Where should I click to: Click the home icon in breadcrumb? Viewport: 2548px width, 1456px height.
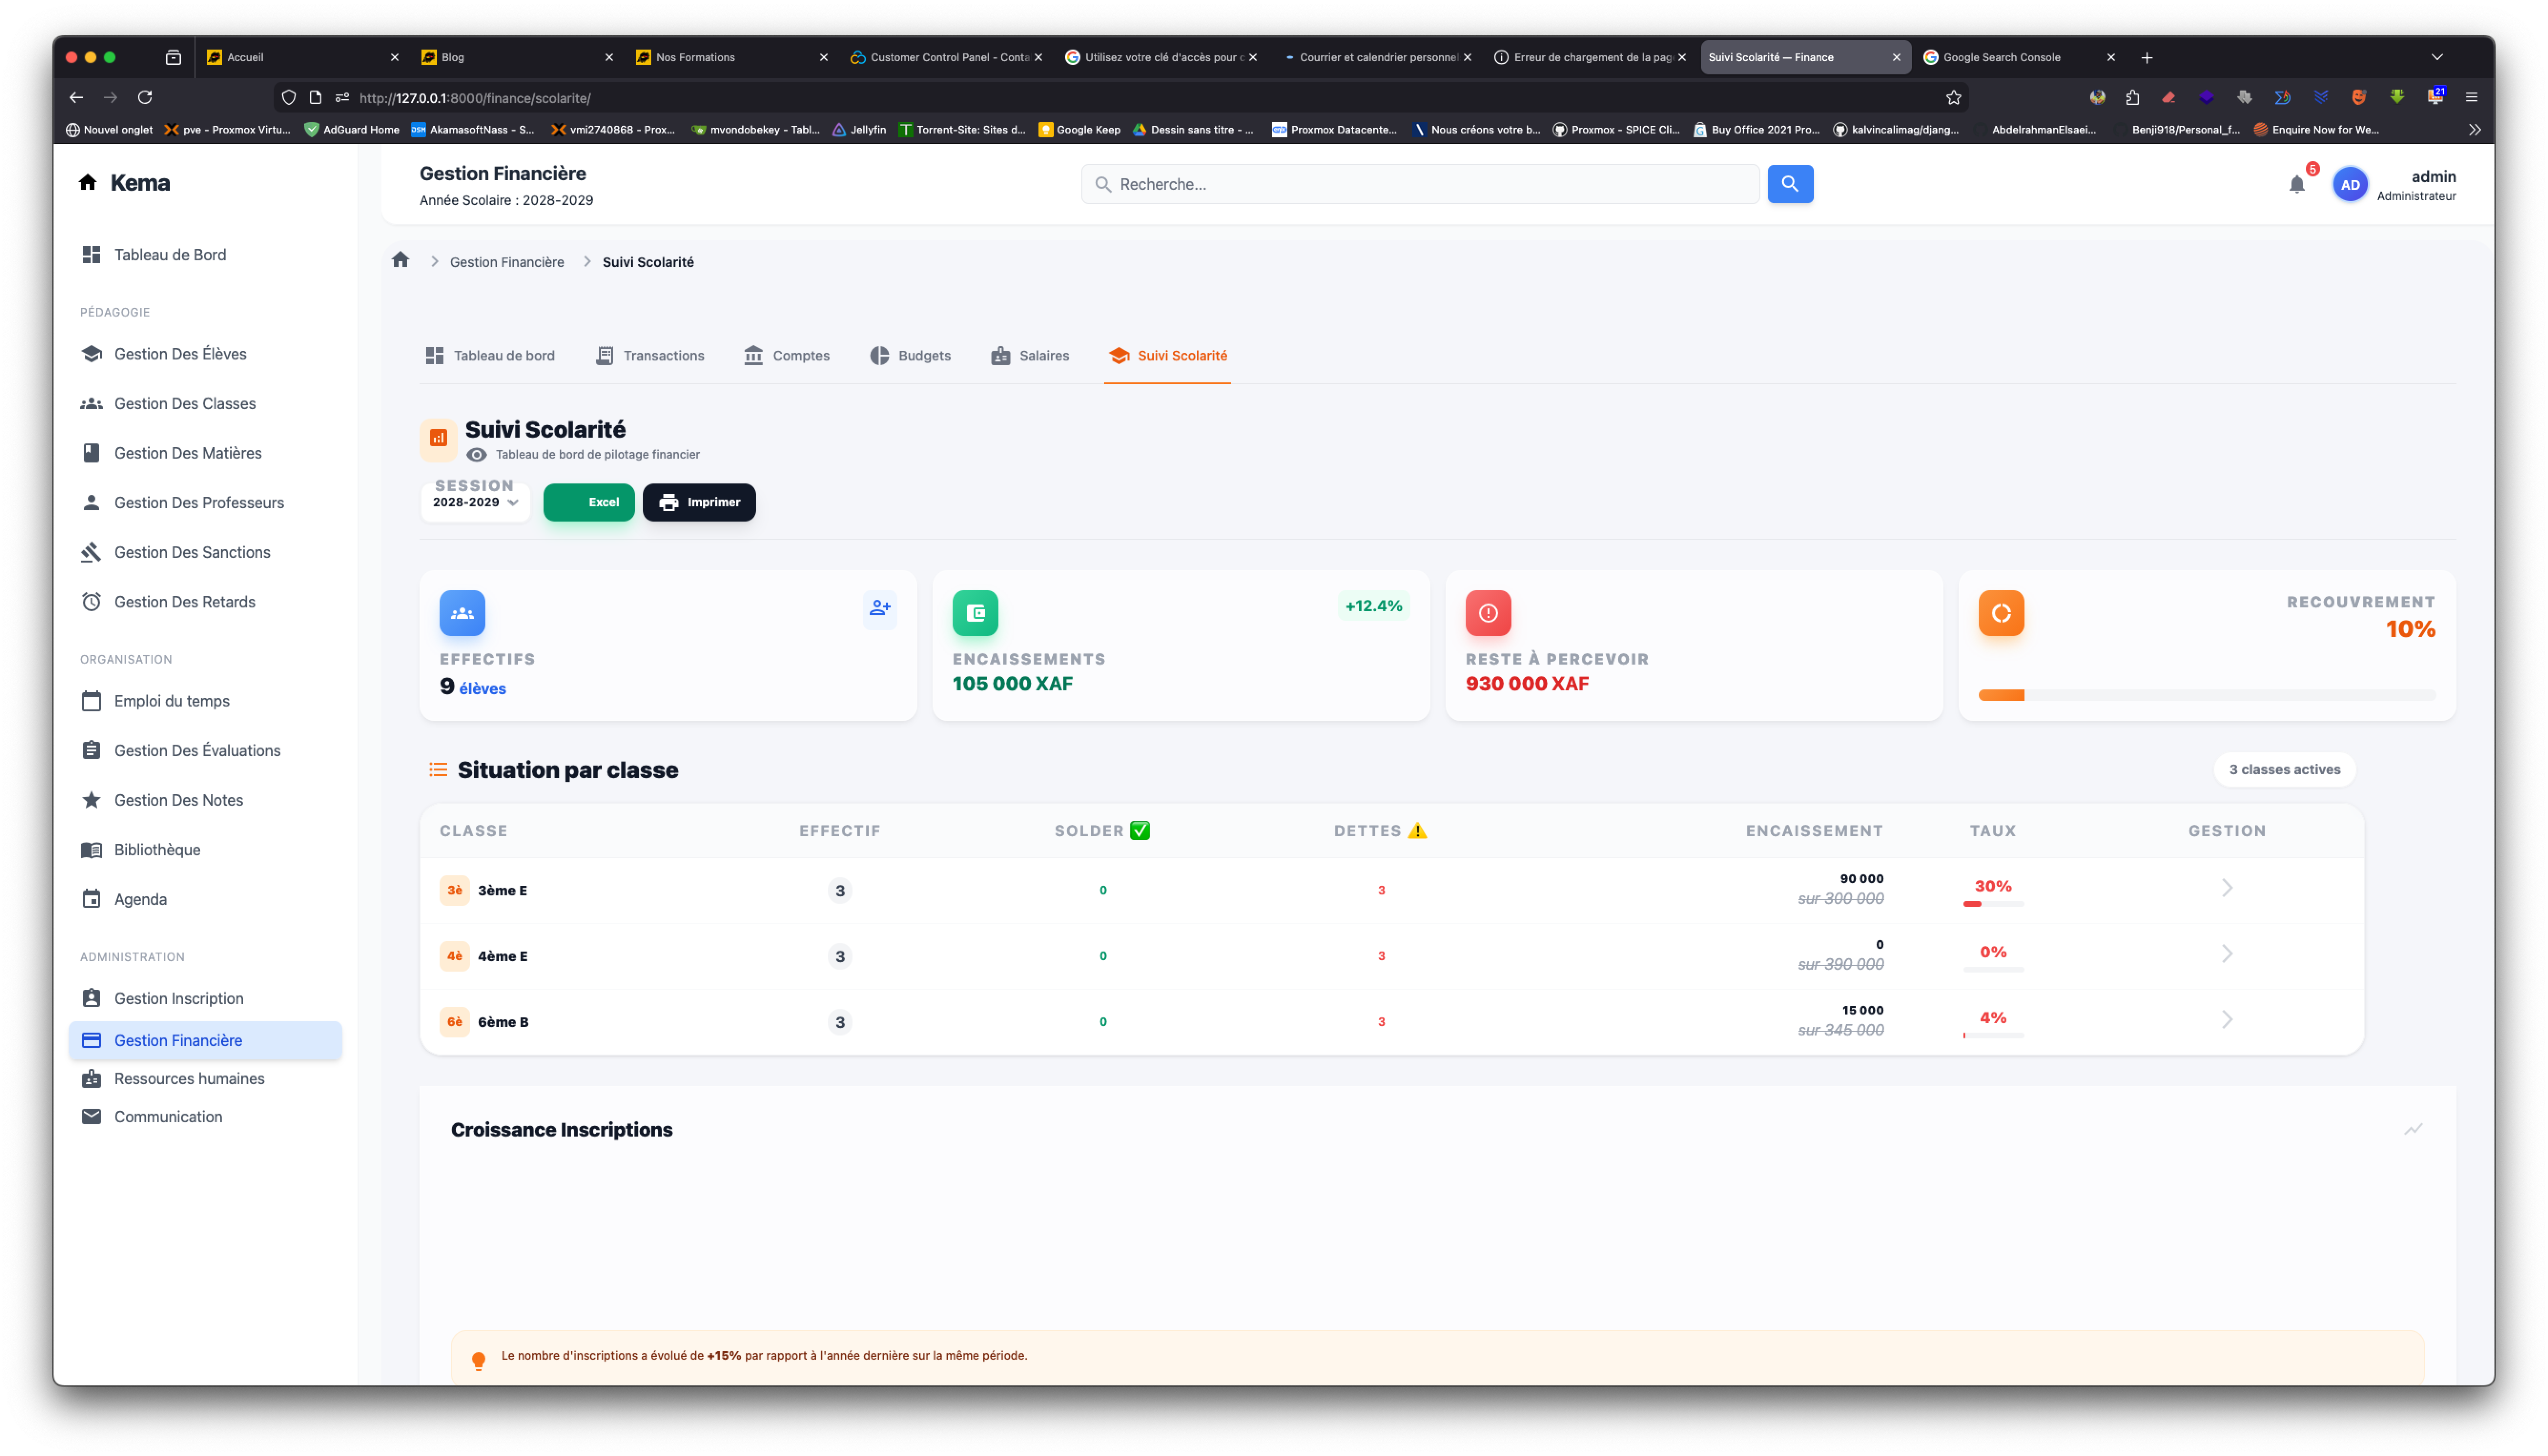click(x=401, y=260)
